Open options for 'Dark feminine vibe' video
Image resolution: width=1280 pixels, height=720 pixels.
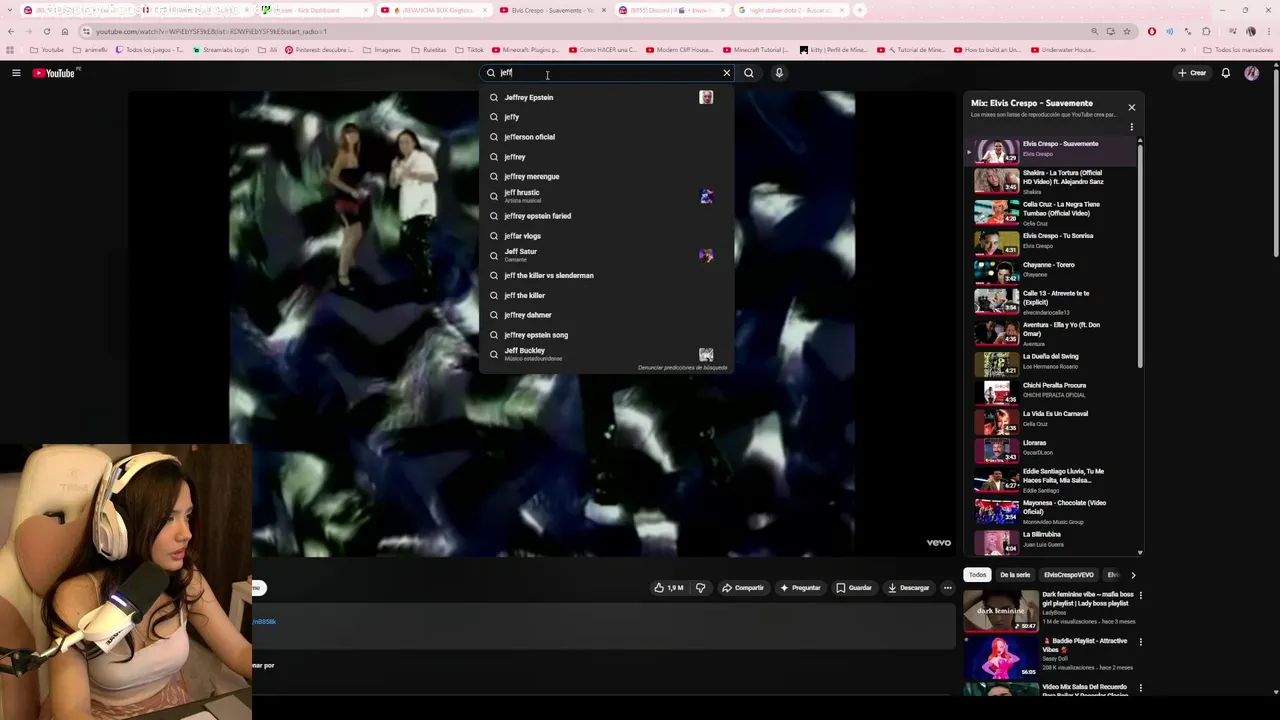[1141, 596]
